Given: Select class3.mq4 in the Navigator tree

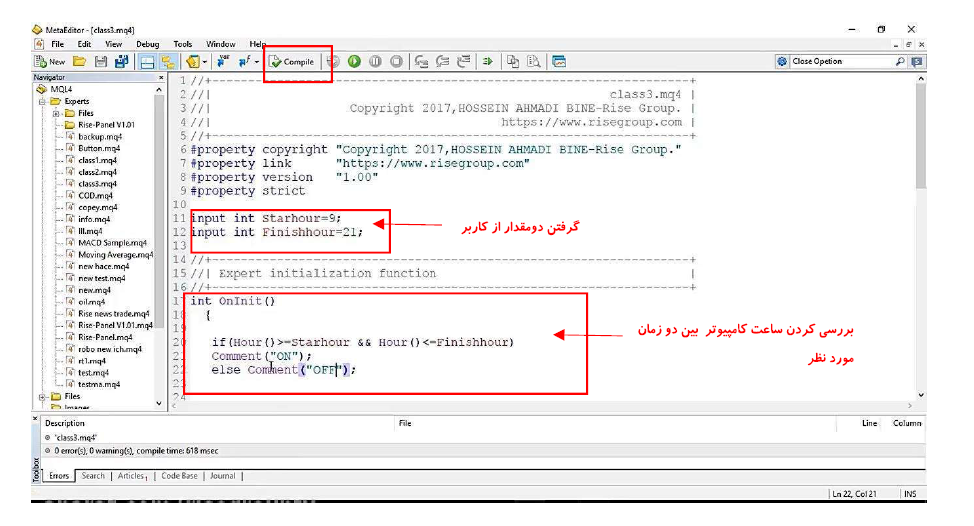Looking at the screenshot, I should point(97,184).
